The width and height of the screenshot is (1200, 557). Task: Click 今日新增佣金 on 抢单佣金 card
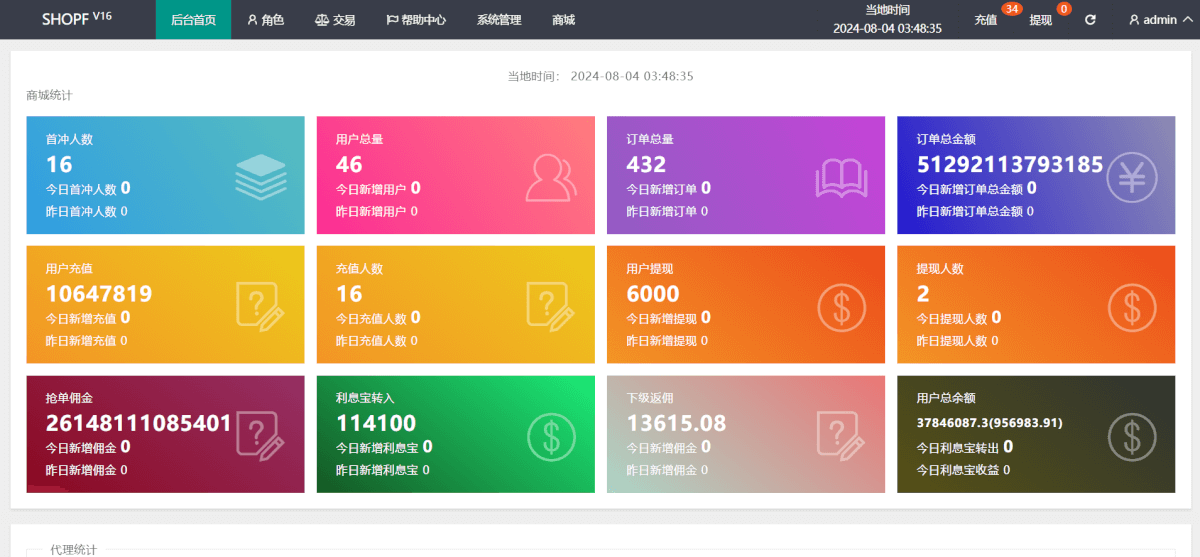[81, 447]
